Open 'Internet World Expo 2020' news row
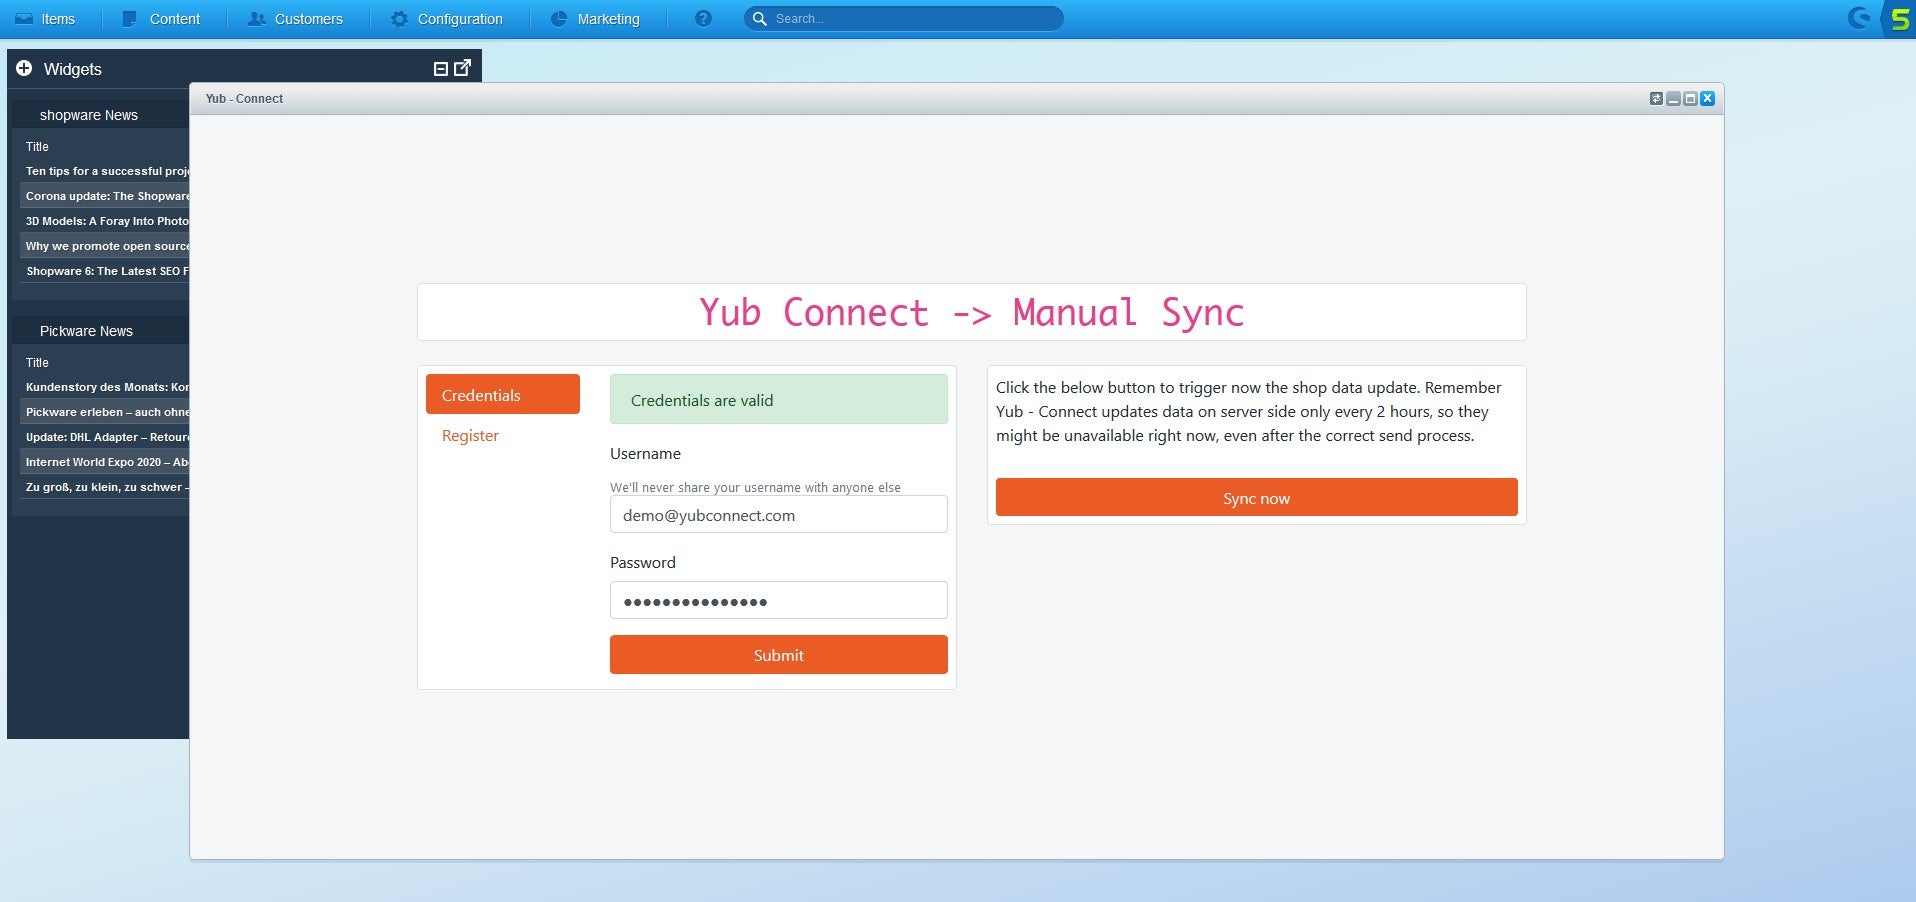1916x902 pixels. click(104, 462)
